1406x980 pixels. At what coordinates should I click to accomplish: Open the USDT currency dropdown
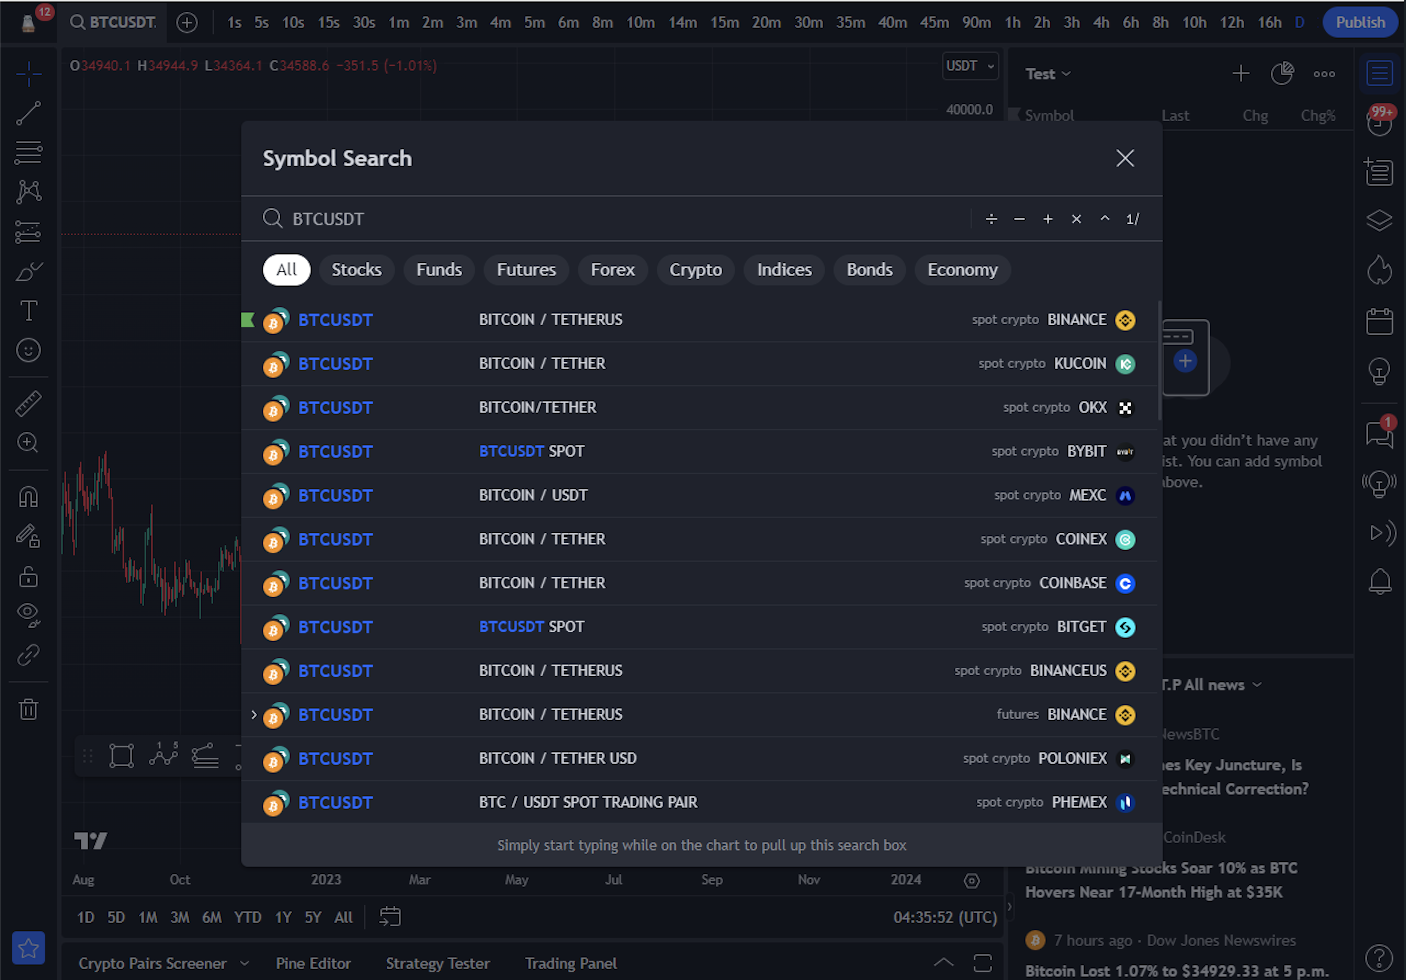coord(971,66)
